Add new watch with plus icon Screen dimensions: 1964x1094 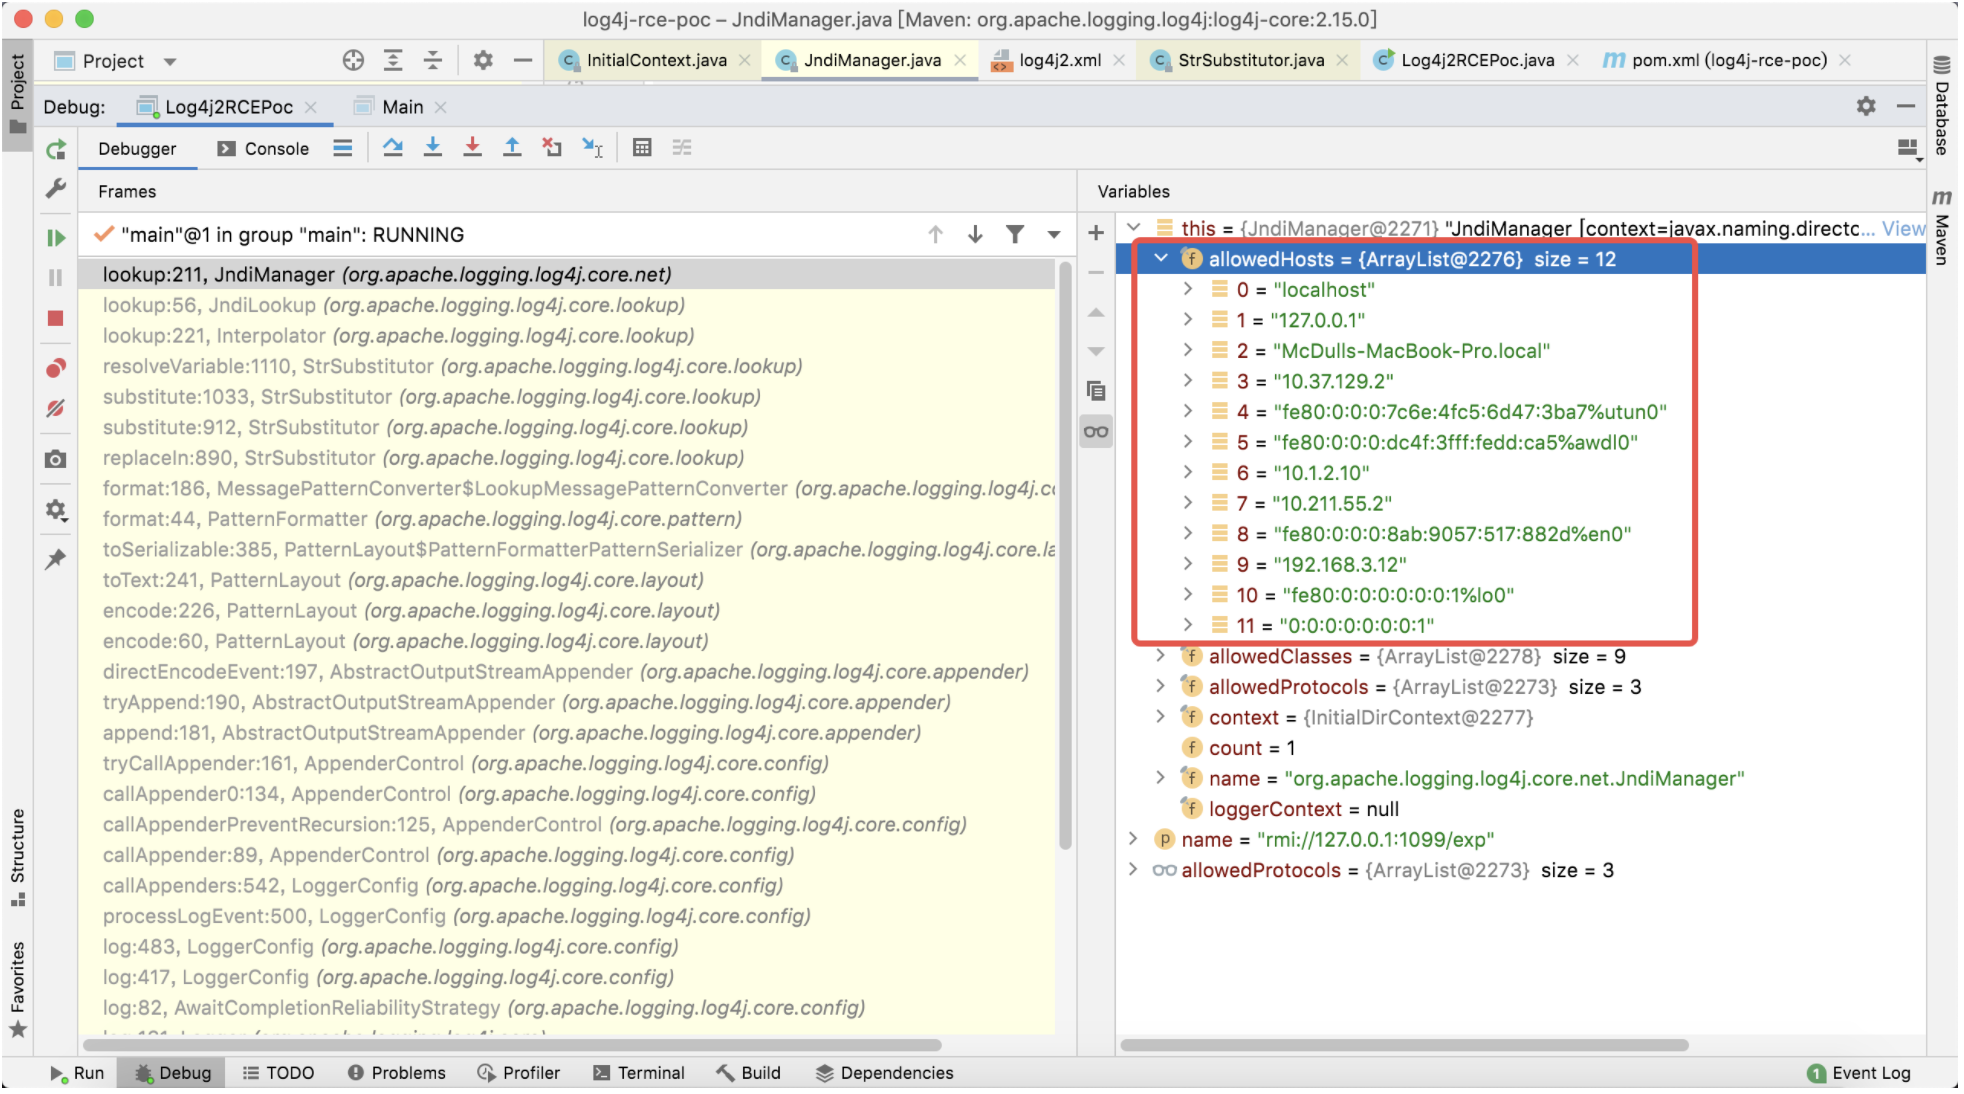(1096, 233)
